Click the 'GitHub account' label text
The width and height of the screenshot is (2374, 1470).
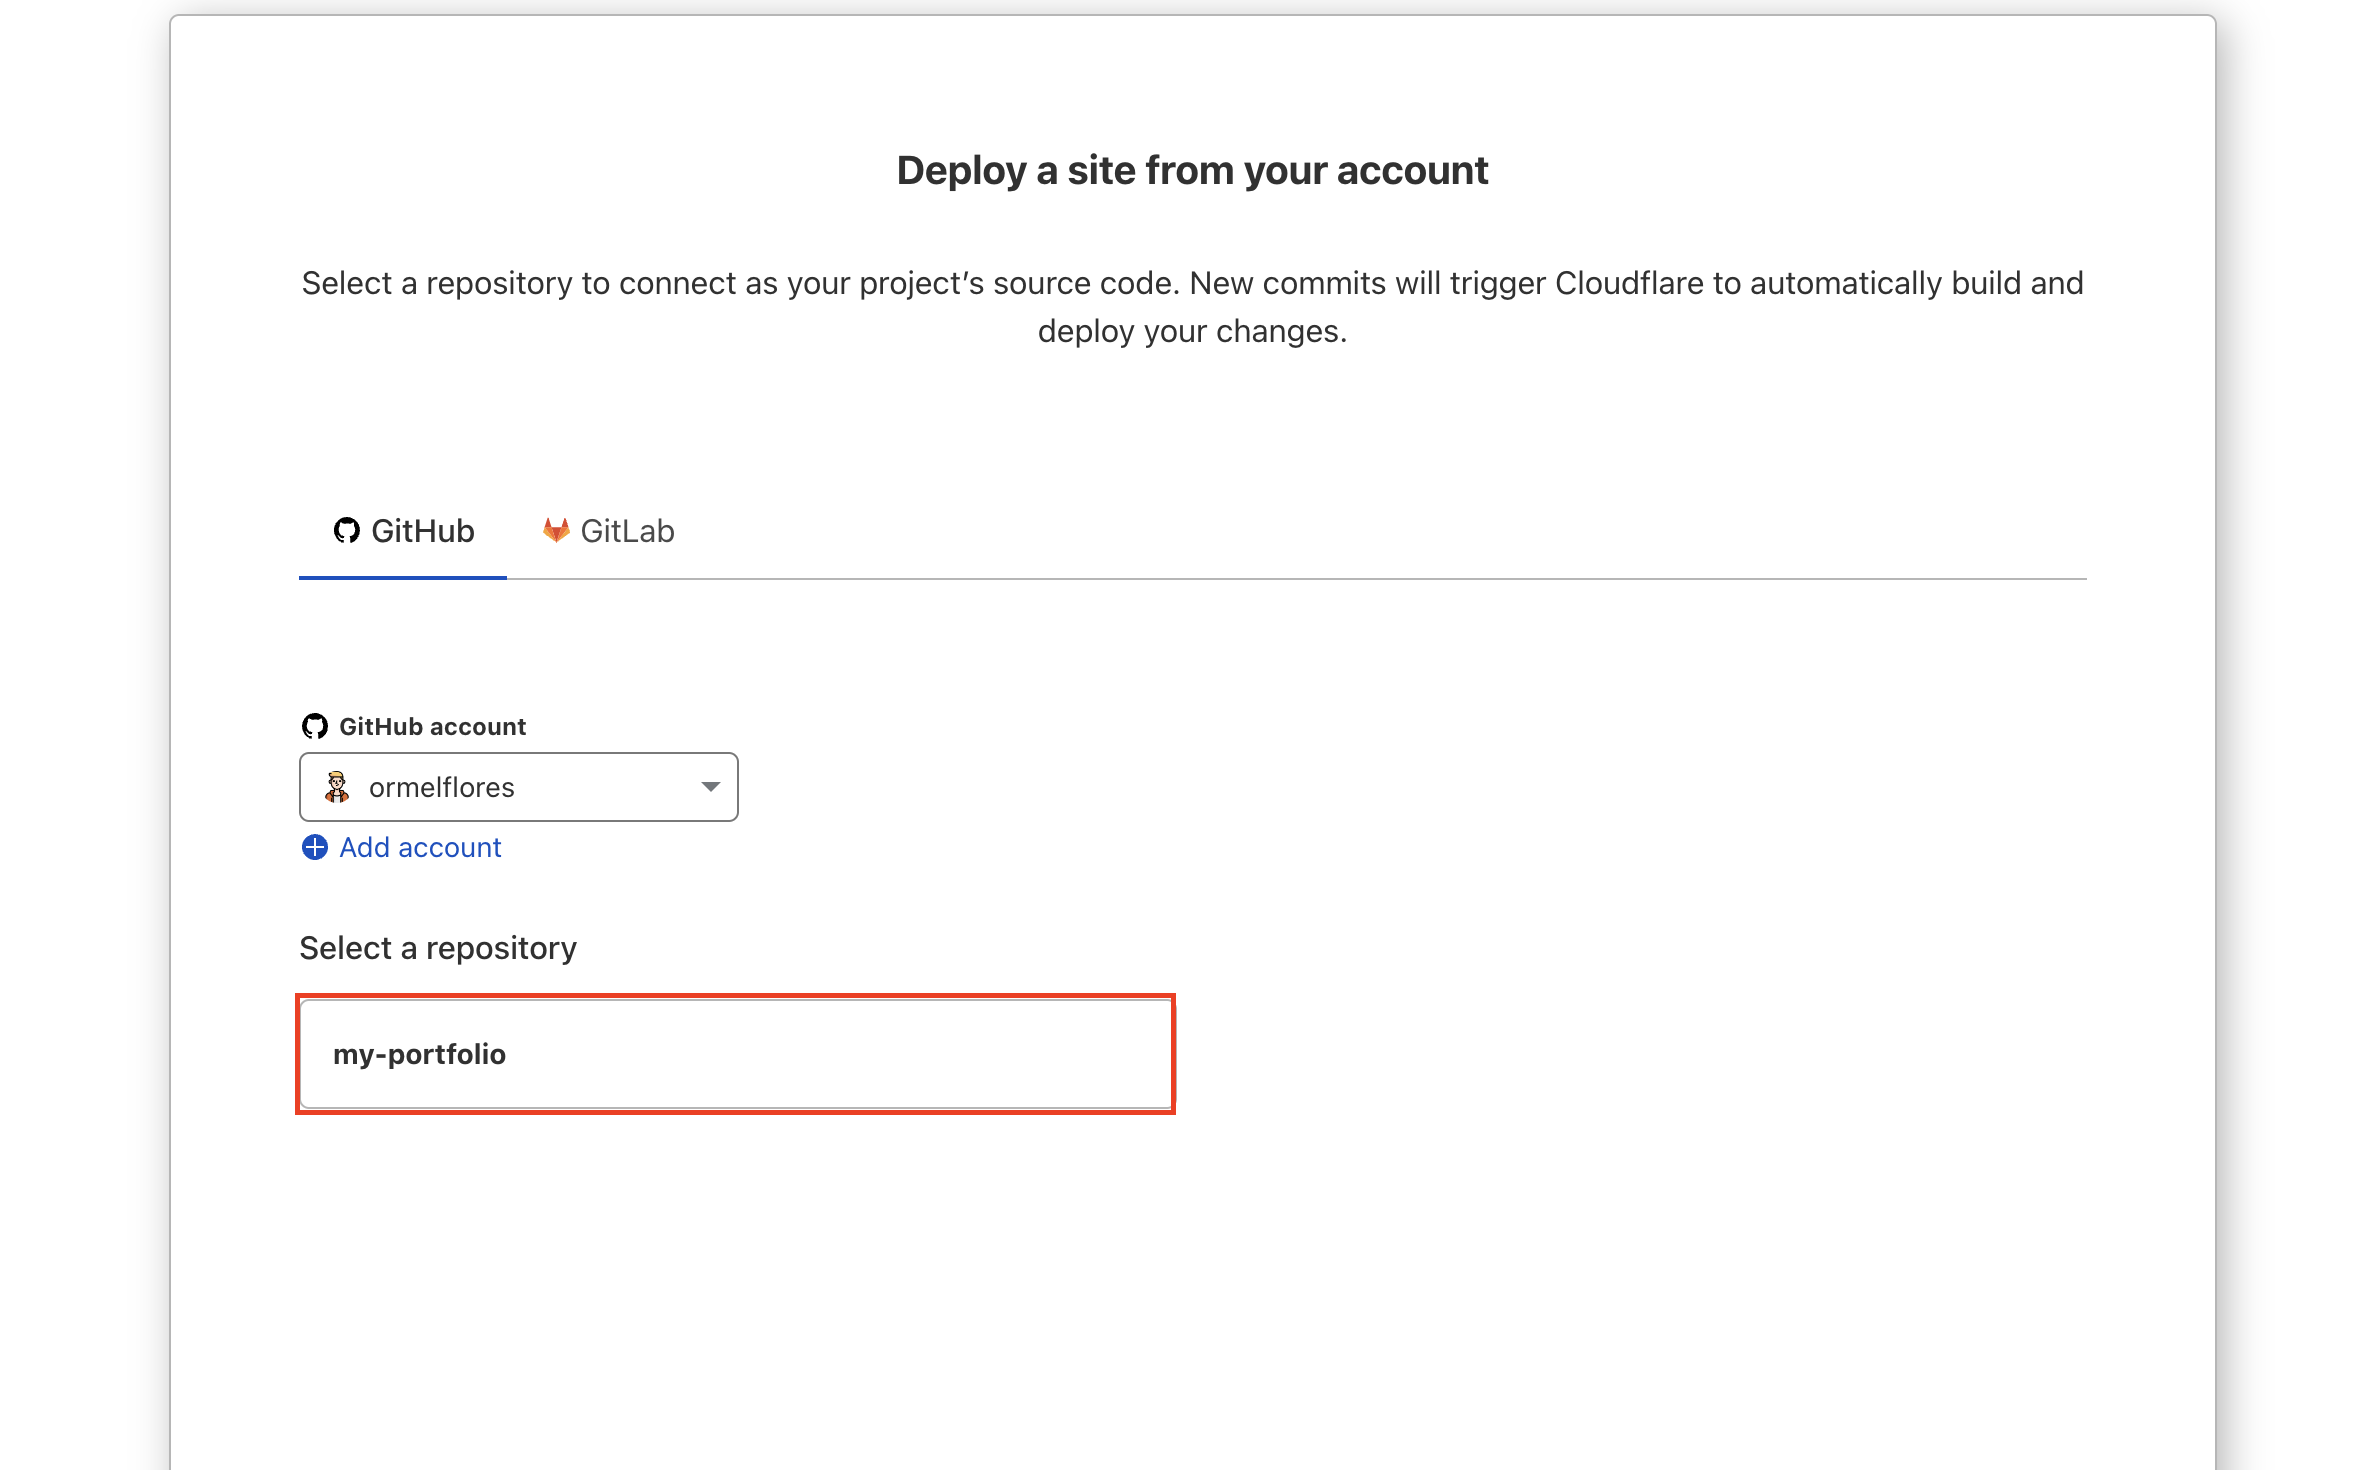(x=432, y=726)
